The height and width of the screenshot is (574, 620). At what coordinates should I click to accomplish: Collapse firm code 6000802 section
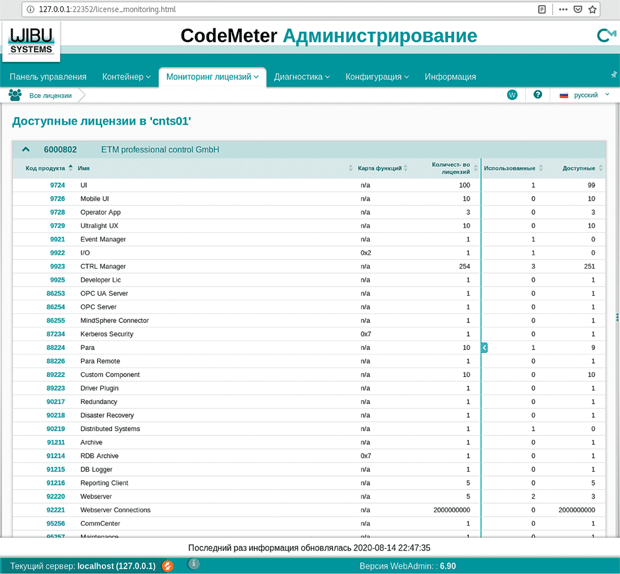pos(26,149)
